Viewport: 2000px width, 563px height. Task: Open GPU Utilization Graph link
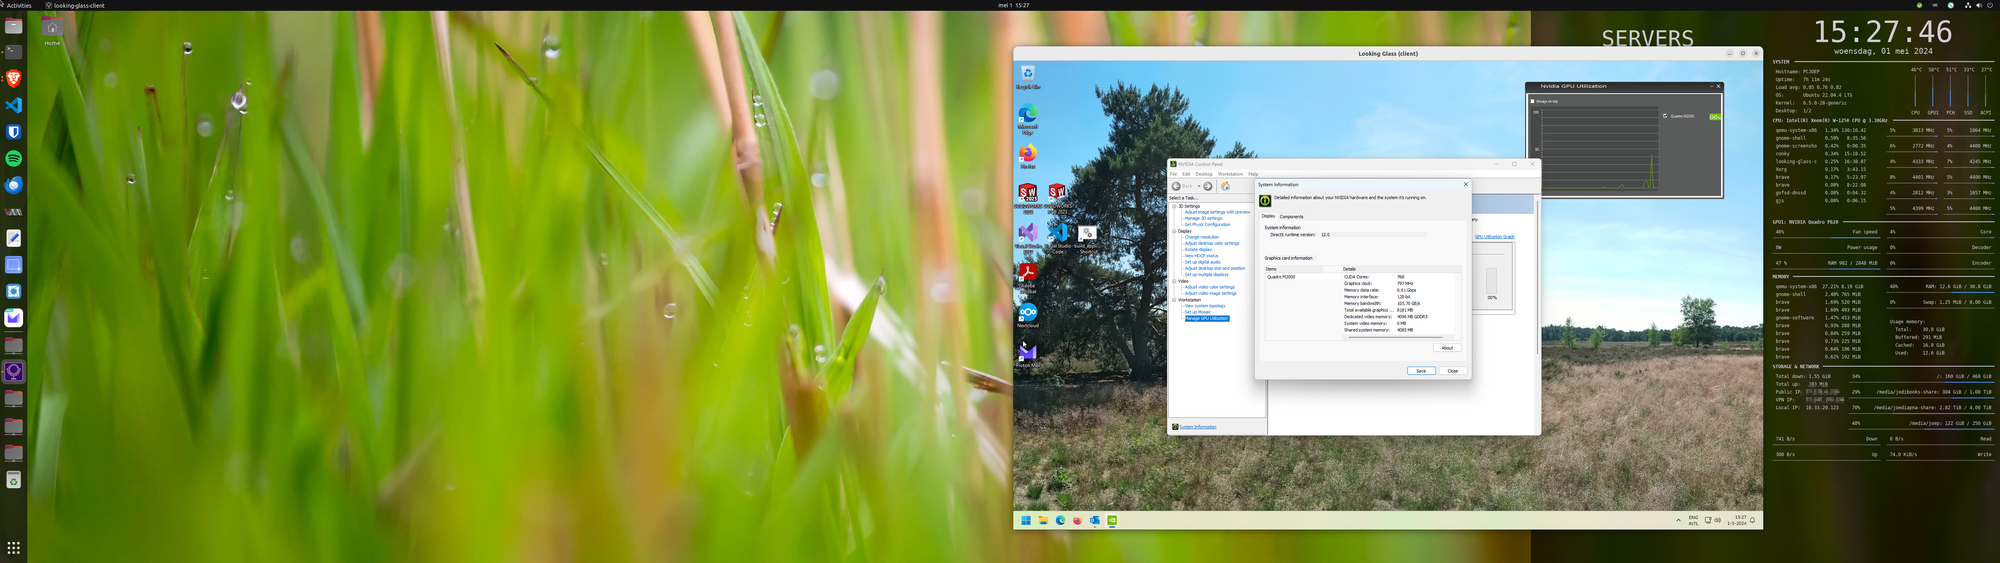1495,237
